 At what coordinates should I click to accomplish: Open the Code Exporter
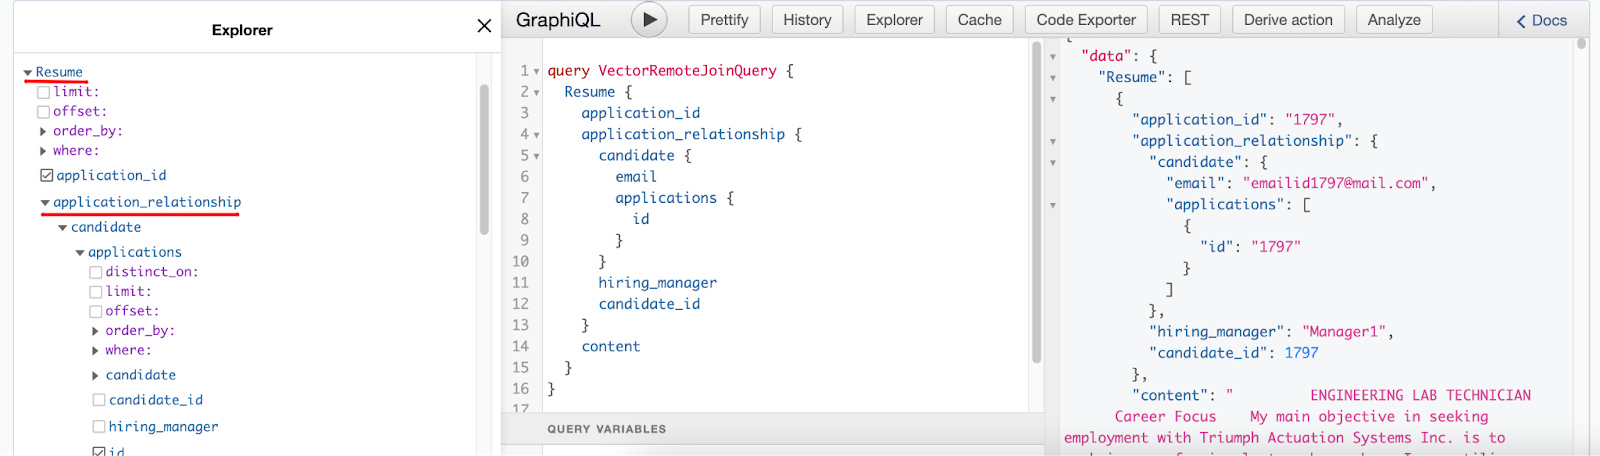pyautogui.click(x=1086, y=20)
